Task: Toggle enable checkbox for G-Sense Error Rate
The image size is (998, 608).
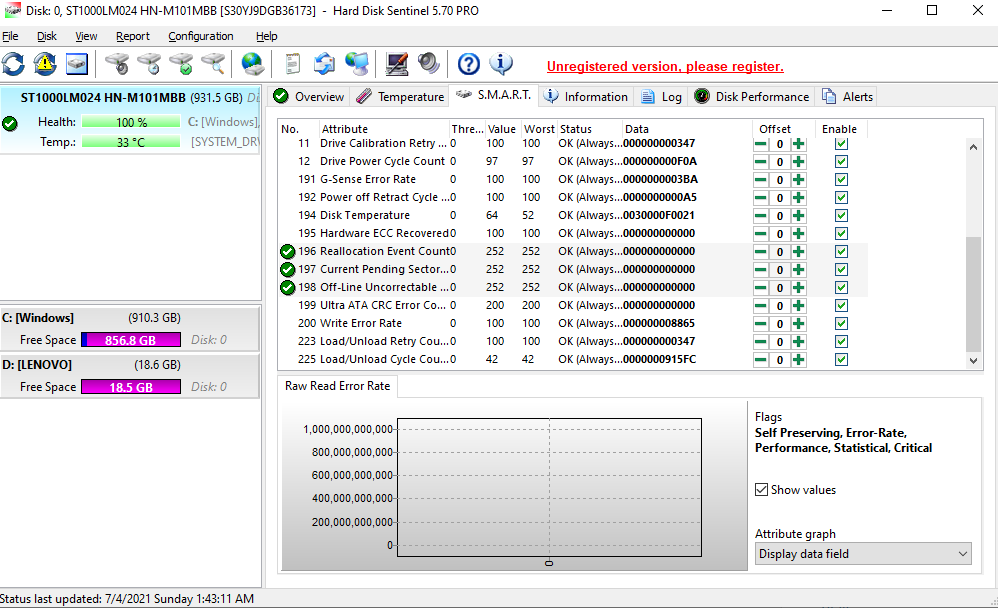Action: coord(841,180)
